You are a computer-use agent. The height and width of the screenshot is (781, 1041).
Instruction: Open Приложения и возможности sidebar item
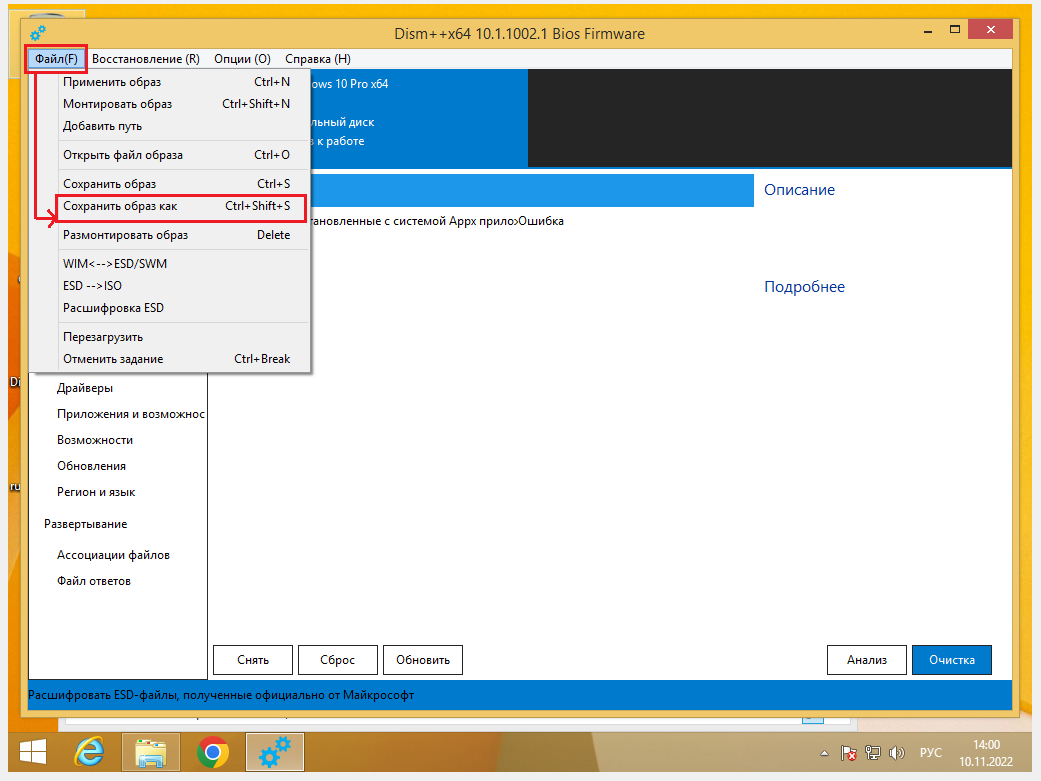[x=131, y=414]
